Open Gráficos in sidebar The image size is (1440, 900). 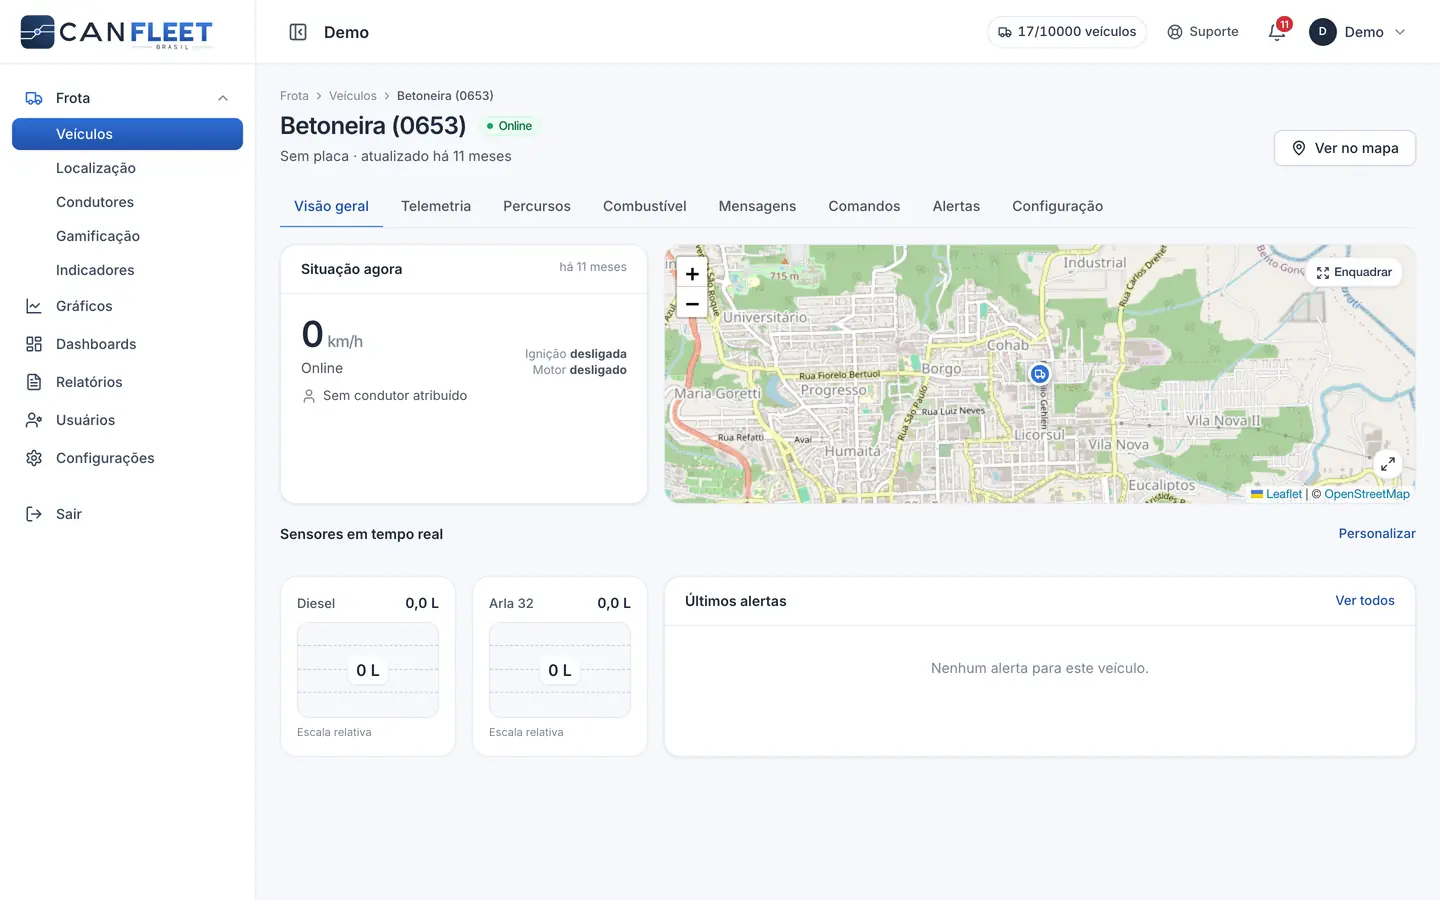click(x=84, y=306)
